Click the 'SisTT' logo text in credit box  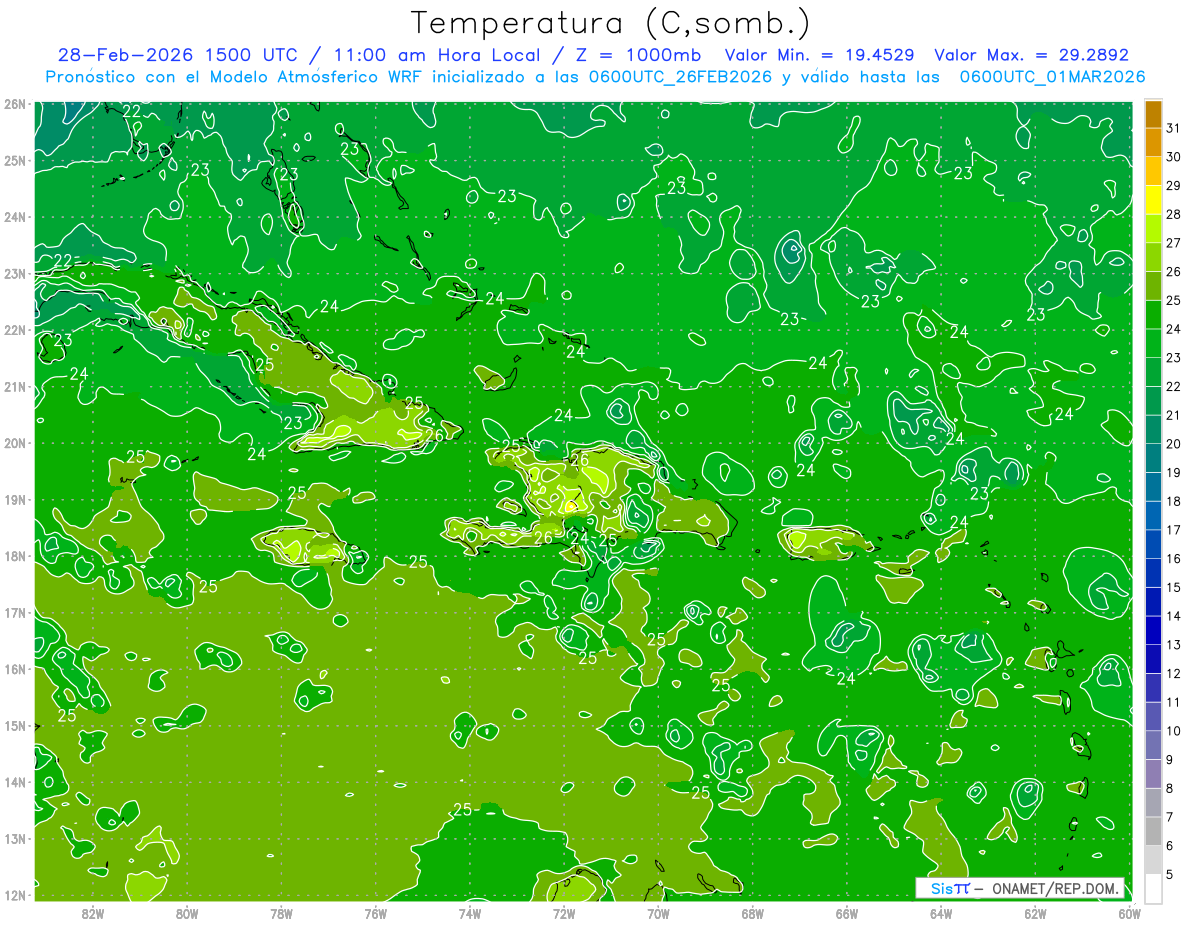(950, 889)
